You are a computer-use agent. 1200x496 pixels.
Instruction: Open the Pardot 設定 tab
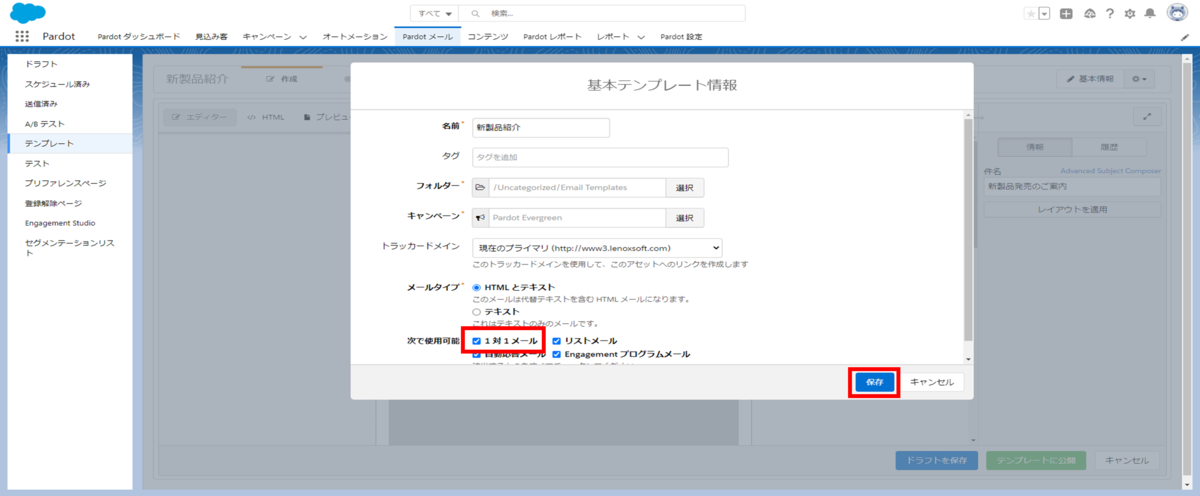682,37
